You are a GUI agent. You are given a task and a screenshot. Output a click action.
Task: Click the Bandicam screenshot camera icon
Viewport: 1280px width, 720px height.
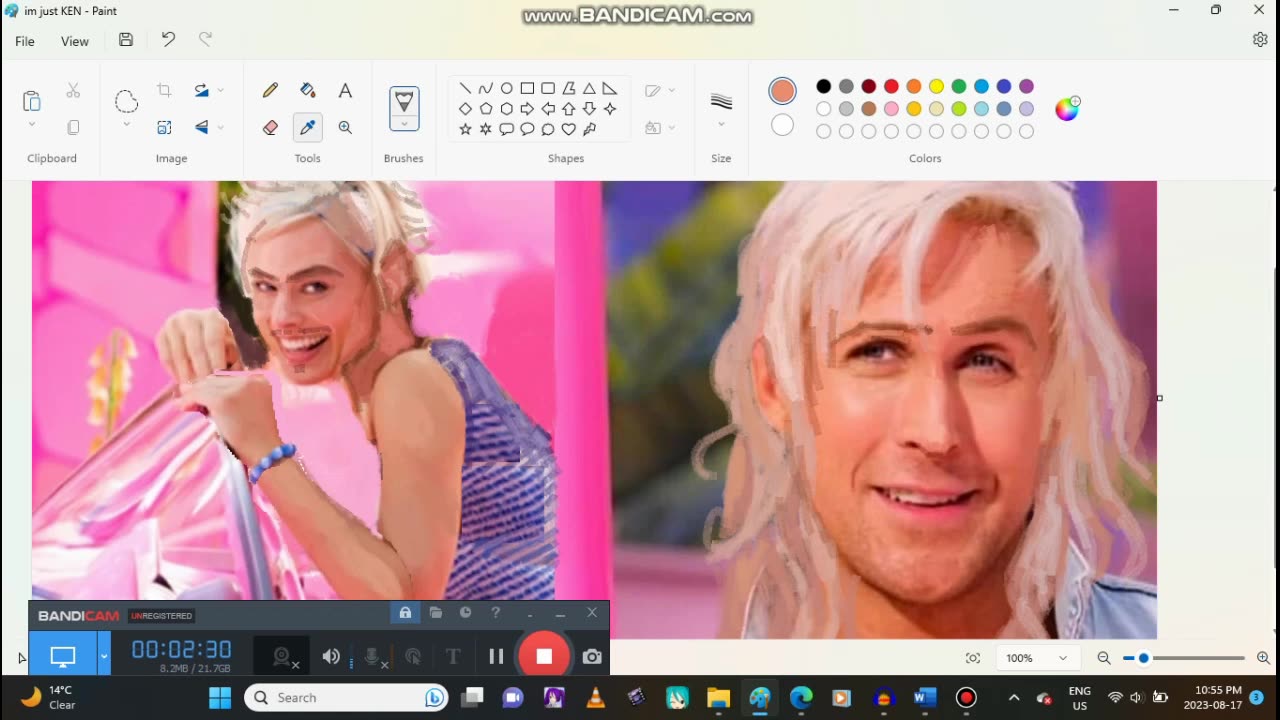click(592, 656)
